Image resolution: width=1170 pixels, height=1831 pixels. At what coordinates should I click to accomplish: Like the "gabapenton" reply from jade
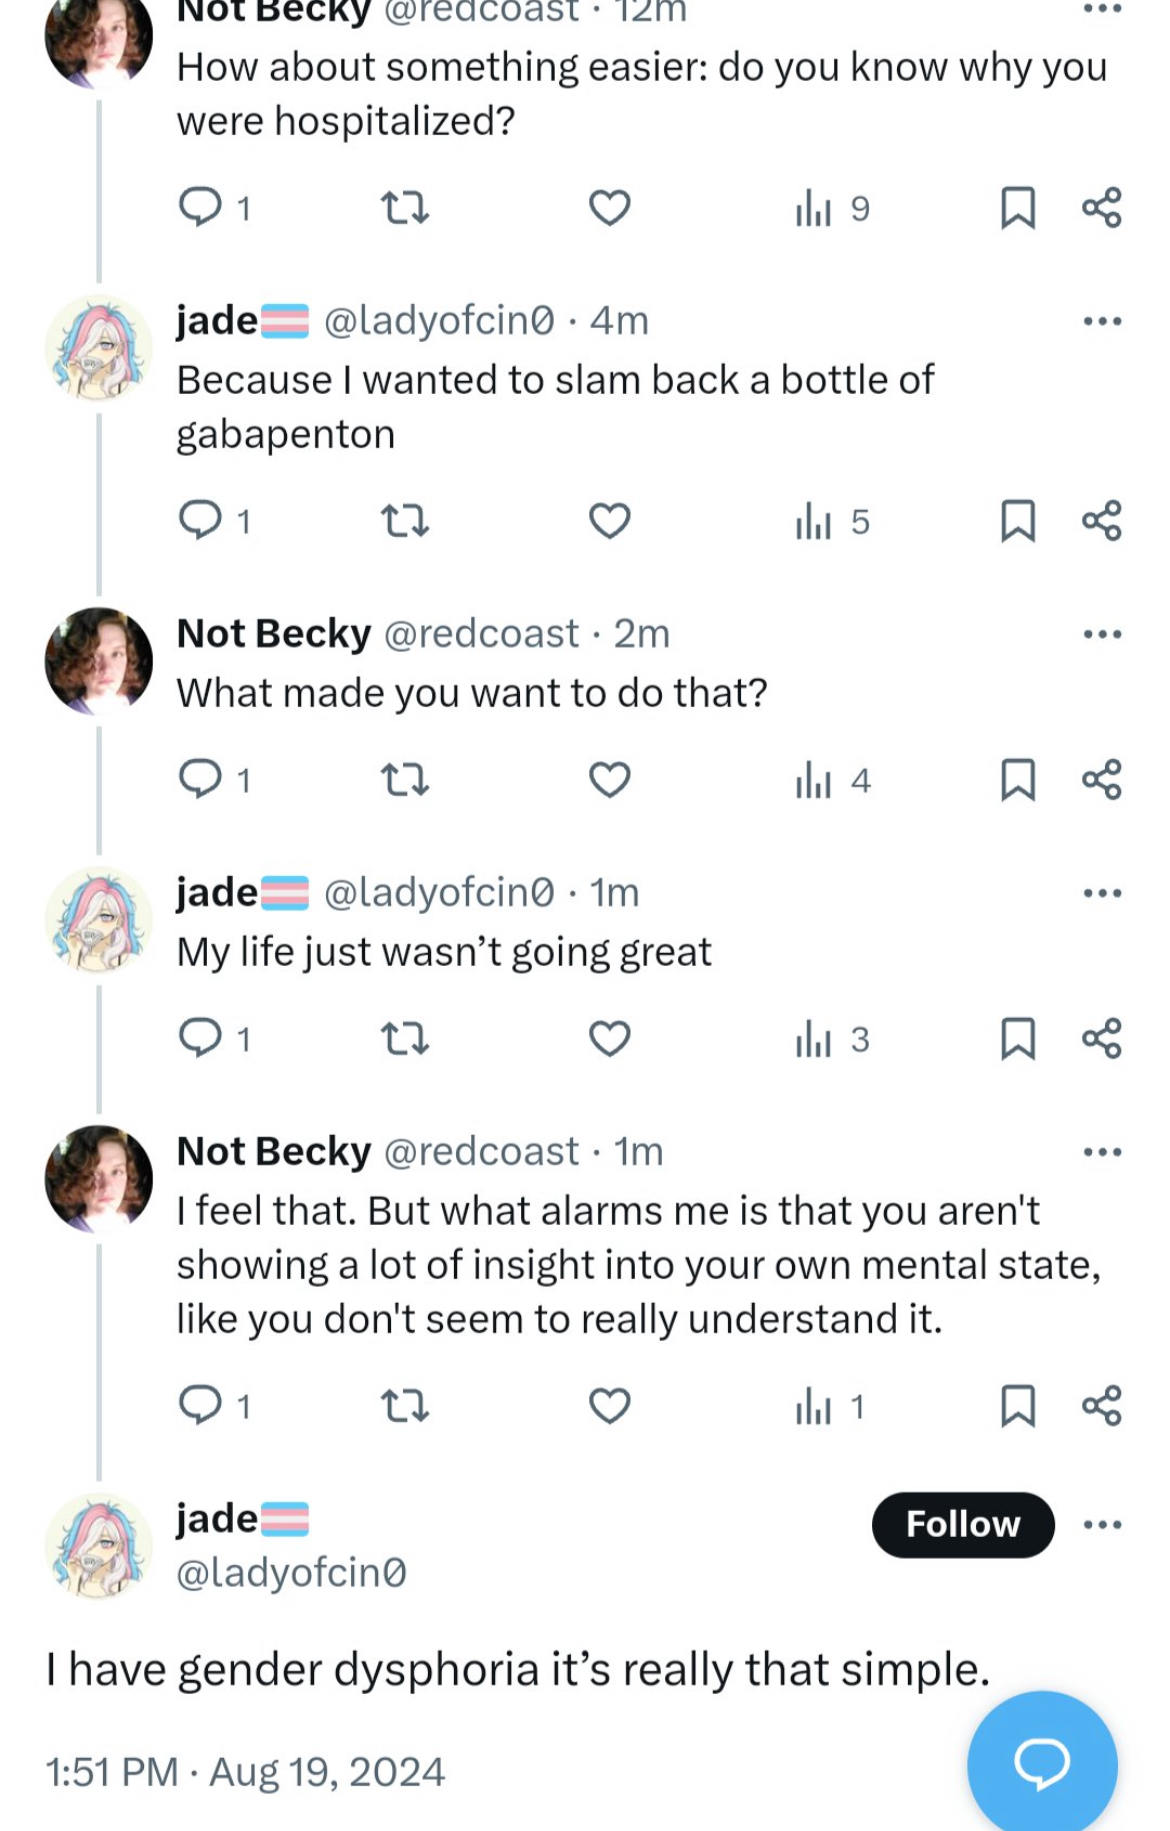(x=609, y=521)
